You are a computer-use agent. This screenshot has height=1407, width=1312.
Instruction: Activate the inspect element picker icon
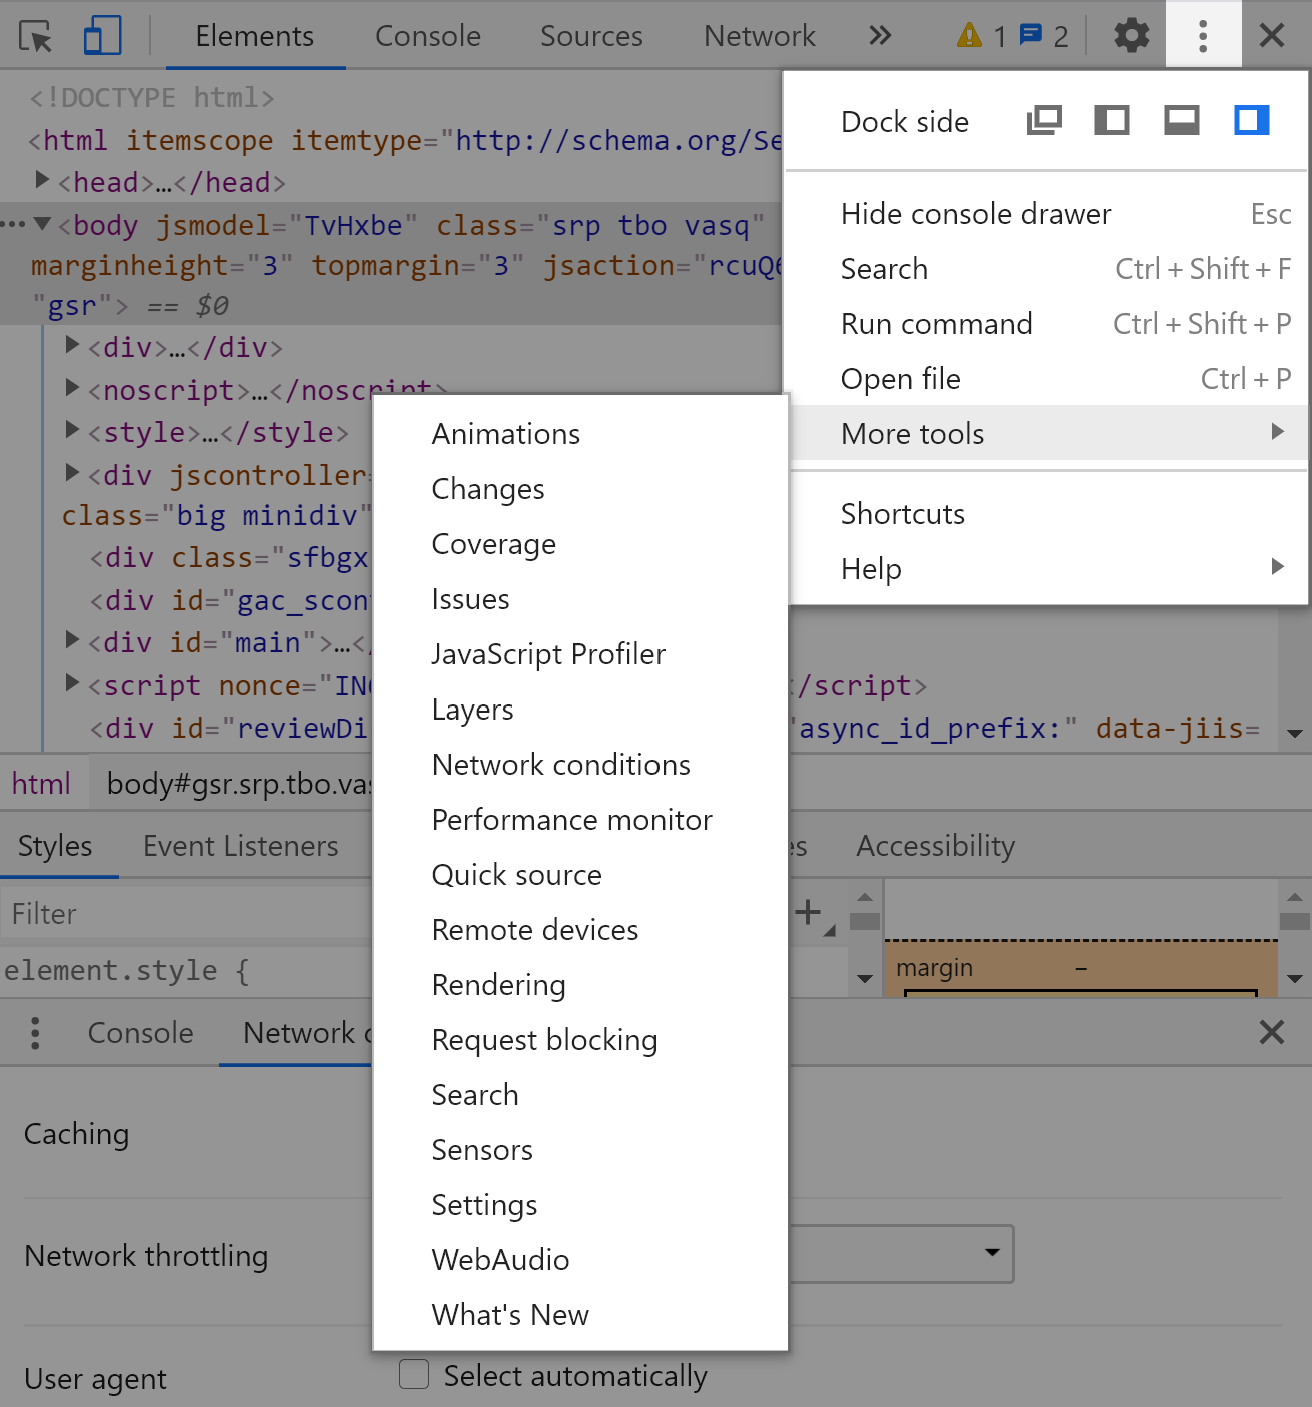pos(36,36)
